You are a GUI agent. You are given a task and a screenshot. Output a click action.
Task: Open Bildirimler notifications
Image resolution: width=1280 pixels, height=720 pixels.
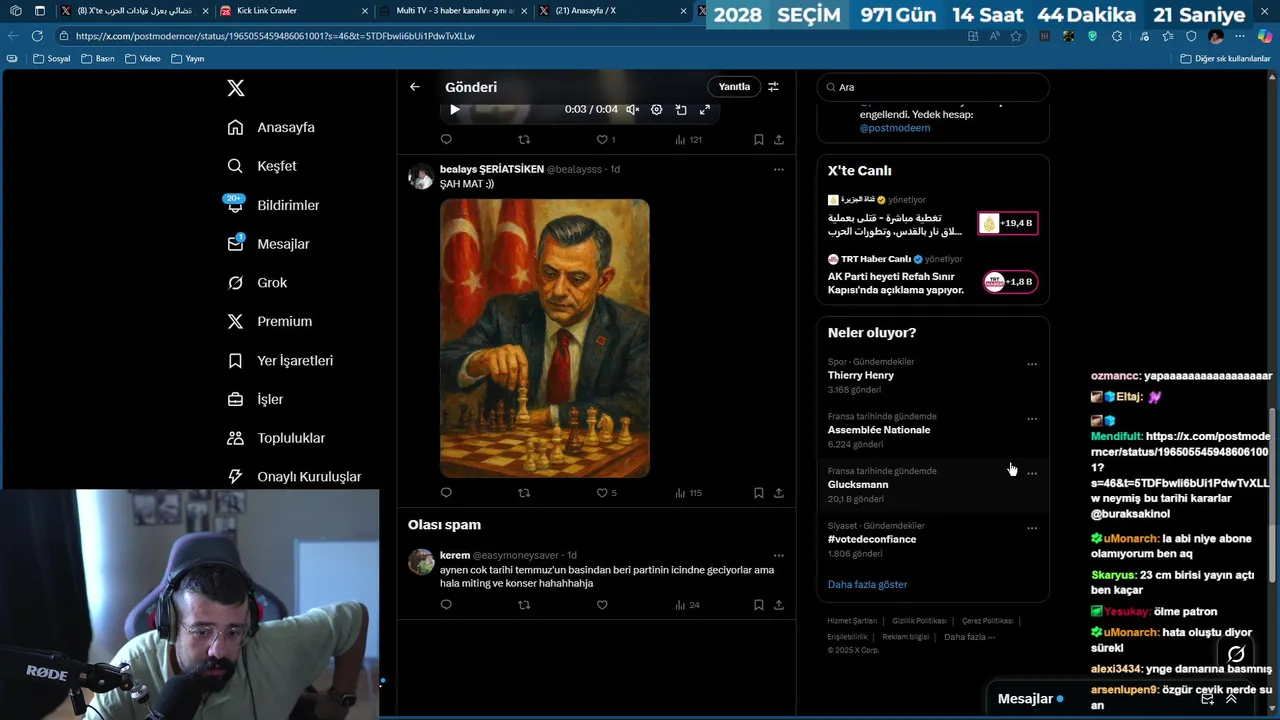click(273, 205)
